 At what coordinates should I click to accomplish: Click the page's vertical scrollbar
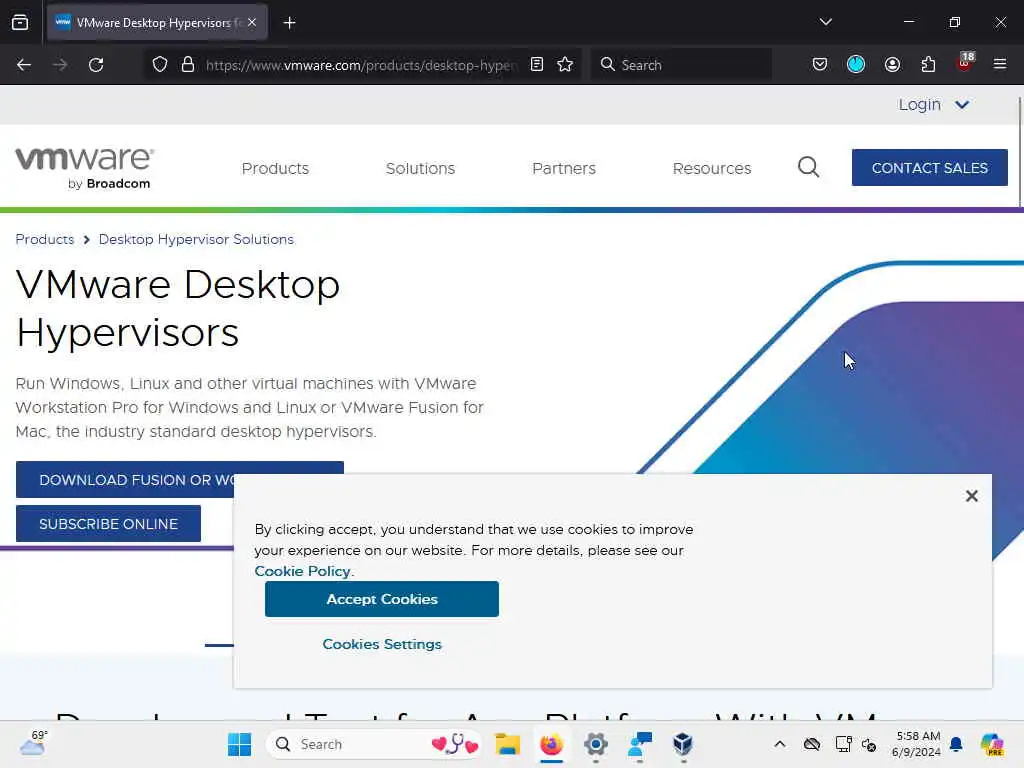(x=1019, y=152)
